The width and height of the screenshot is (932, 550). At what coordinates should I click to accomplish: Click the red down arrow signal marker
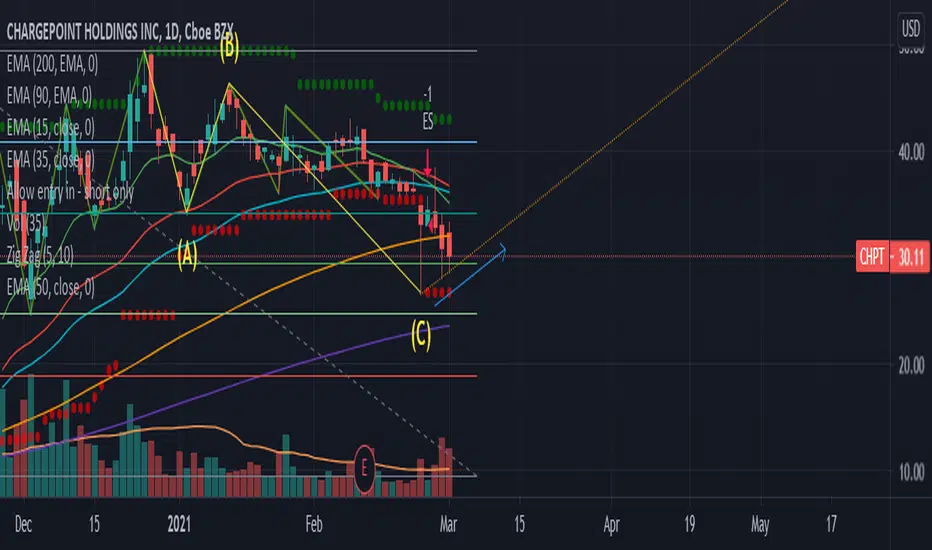427,163
